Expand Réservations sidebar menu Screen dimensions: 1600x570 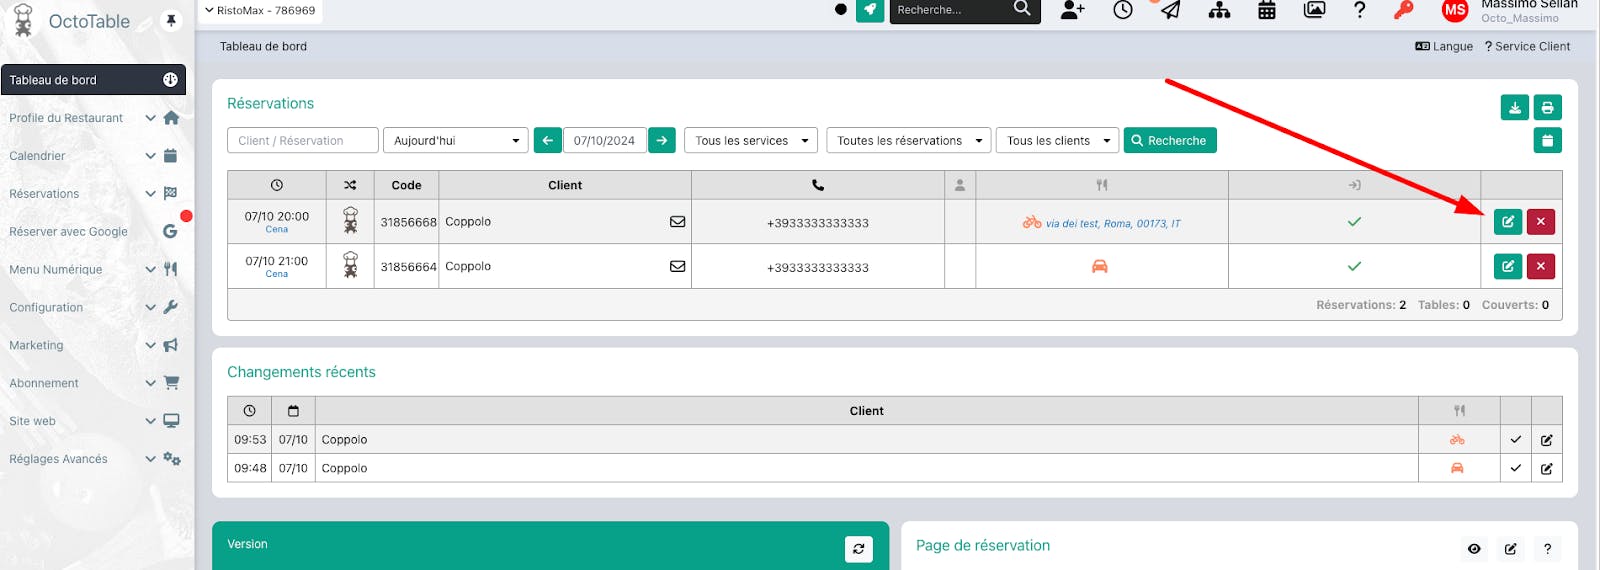click(94, 194)
